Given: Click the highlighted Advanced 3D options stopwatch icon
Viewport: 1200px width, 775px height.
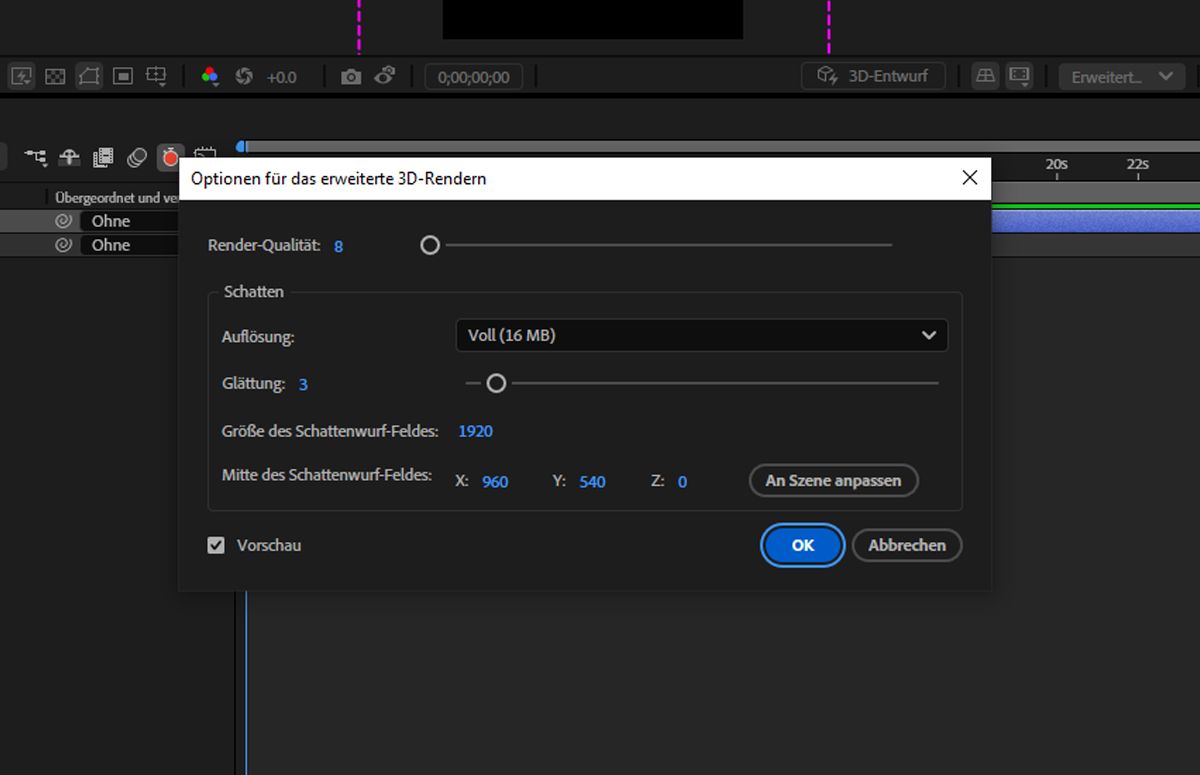Looking at the screenshot, I should [x=170, y=157].
